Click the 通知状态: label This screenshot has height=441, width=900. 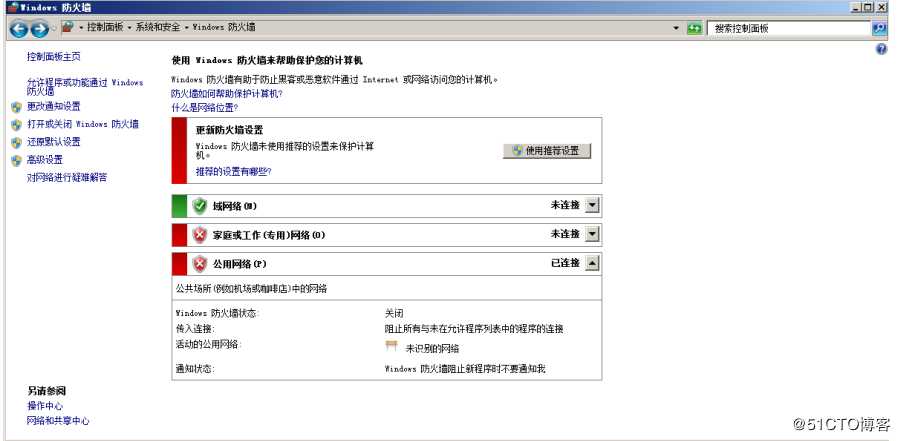tap(195, 369)
